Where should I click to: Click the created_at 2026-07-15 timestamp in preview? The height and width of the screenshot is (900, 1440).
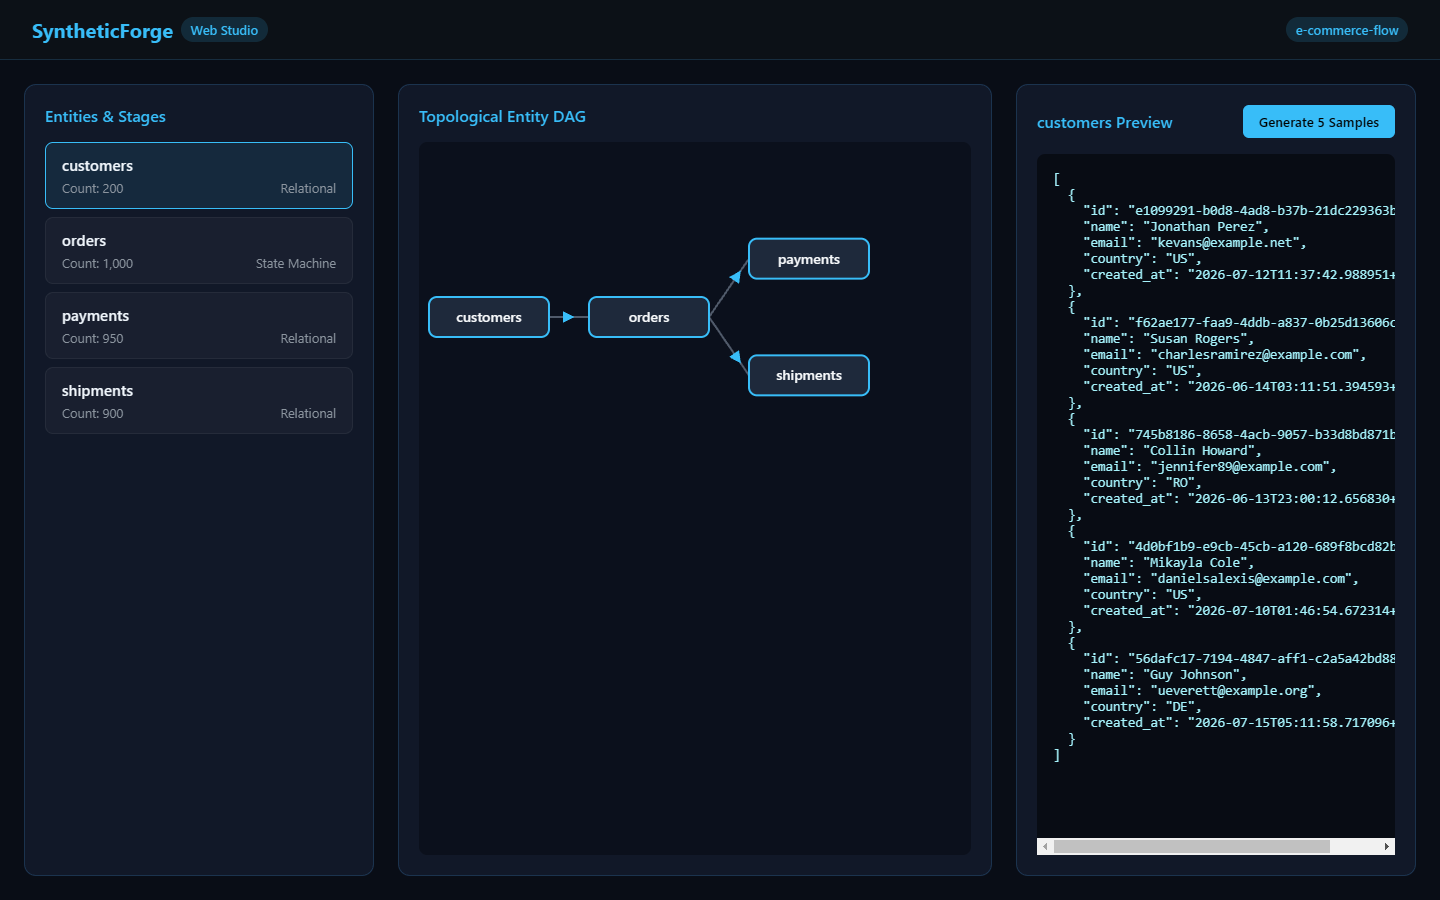(1291, 723)
